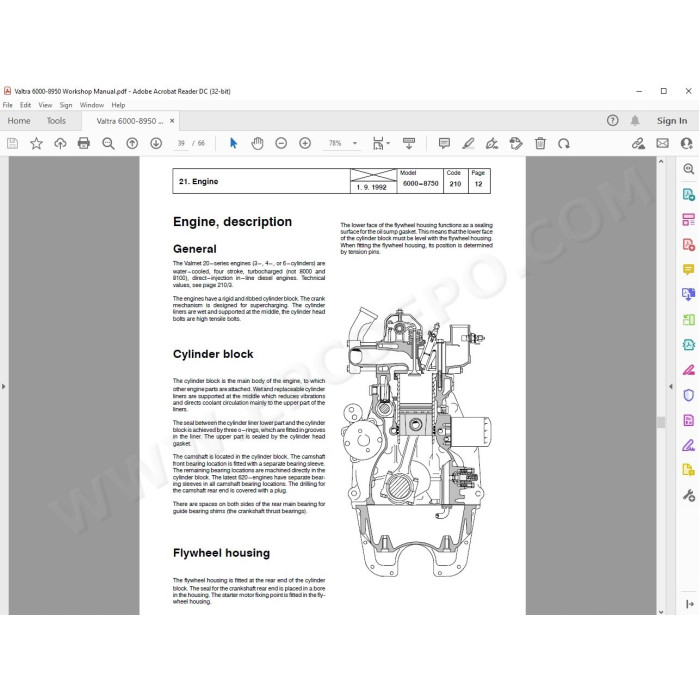Open the View menu
The height and width of the screenshot is (700, 700).
[45, 105]
